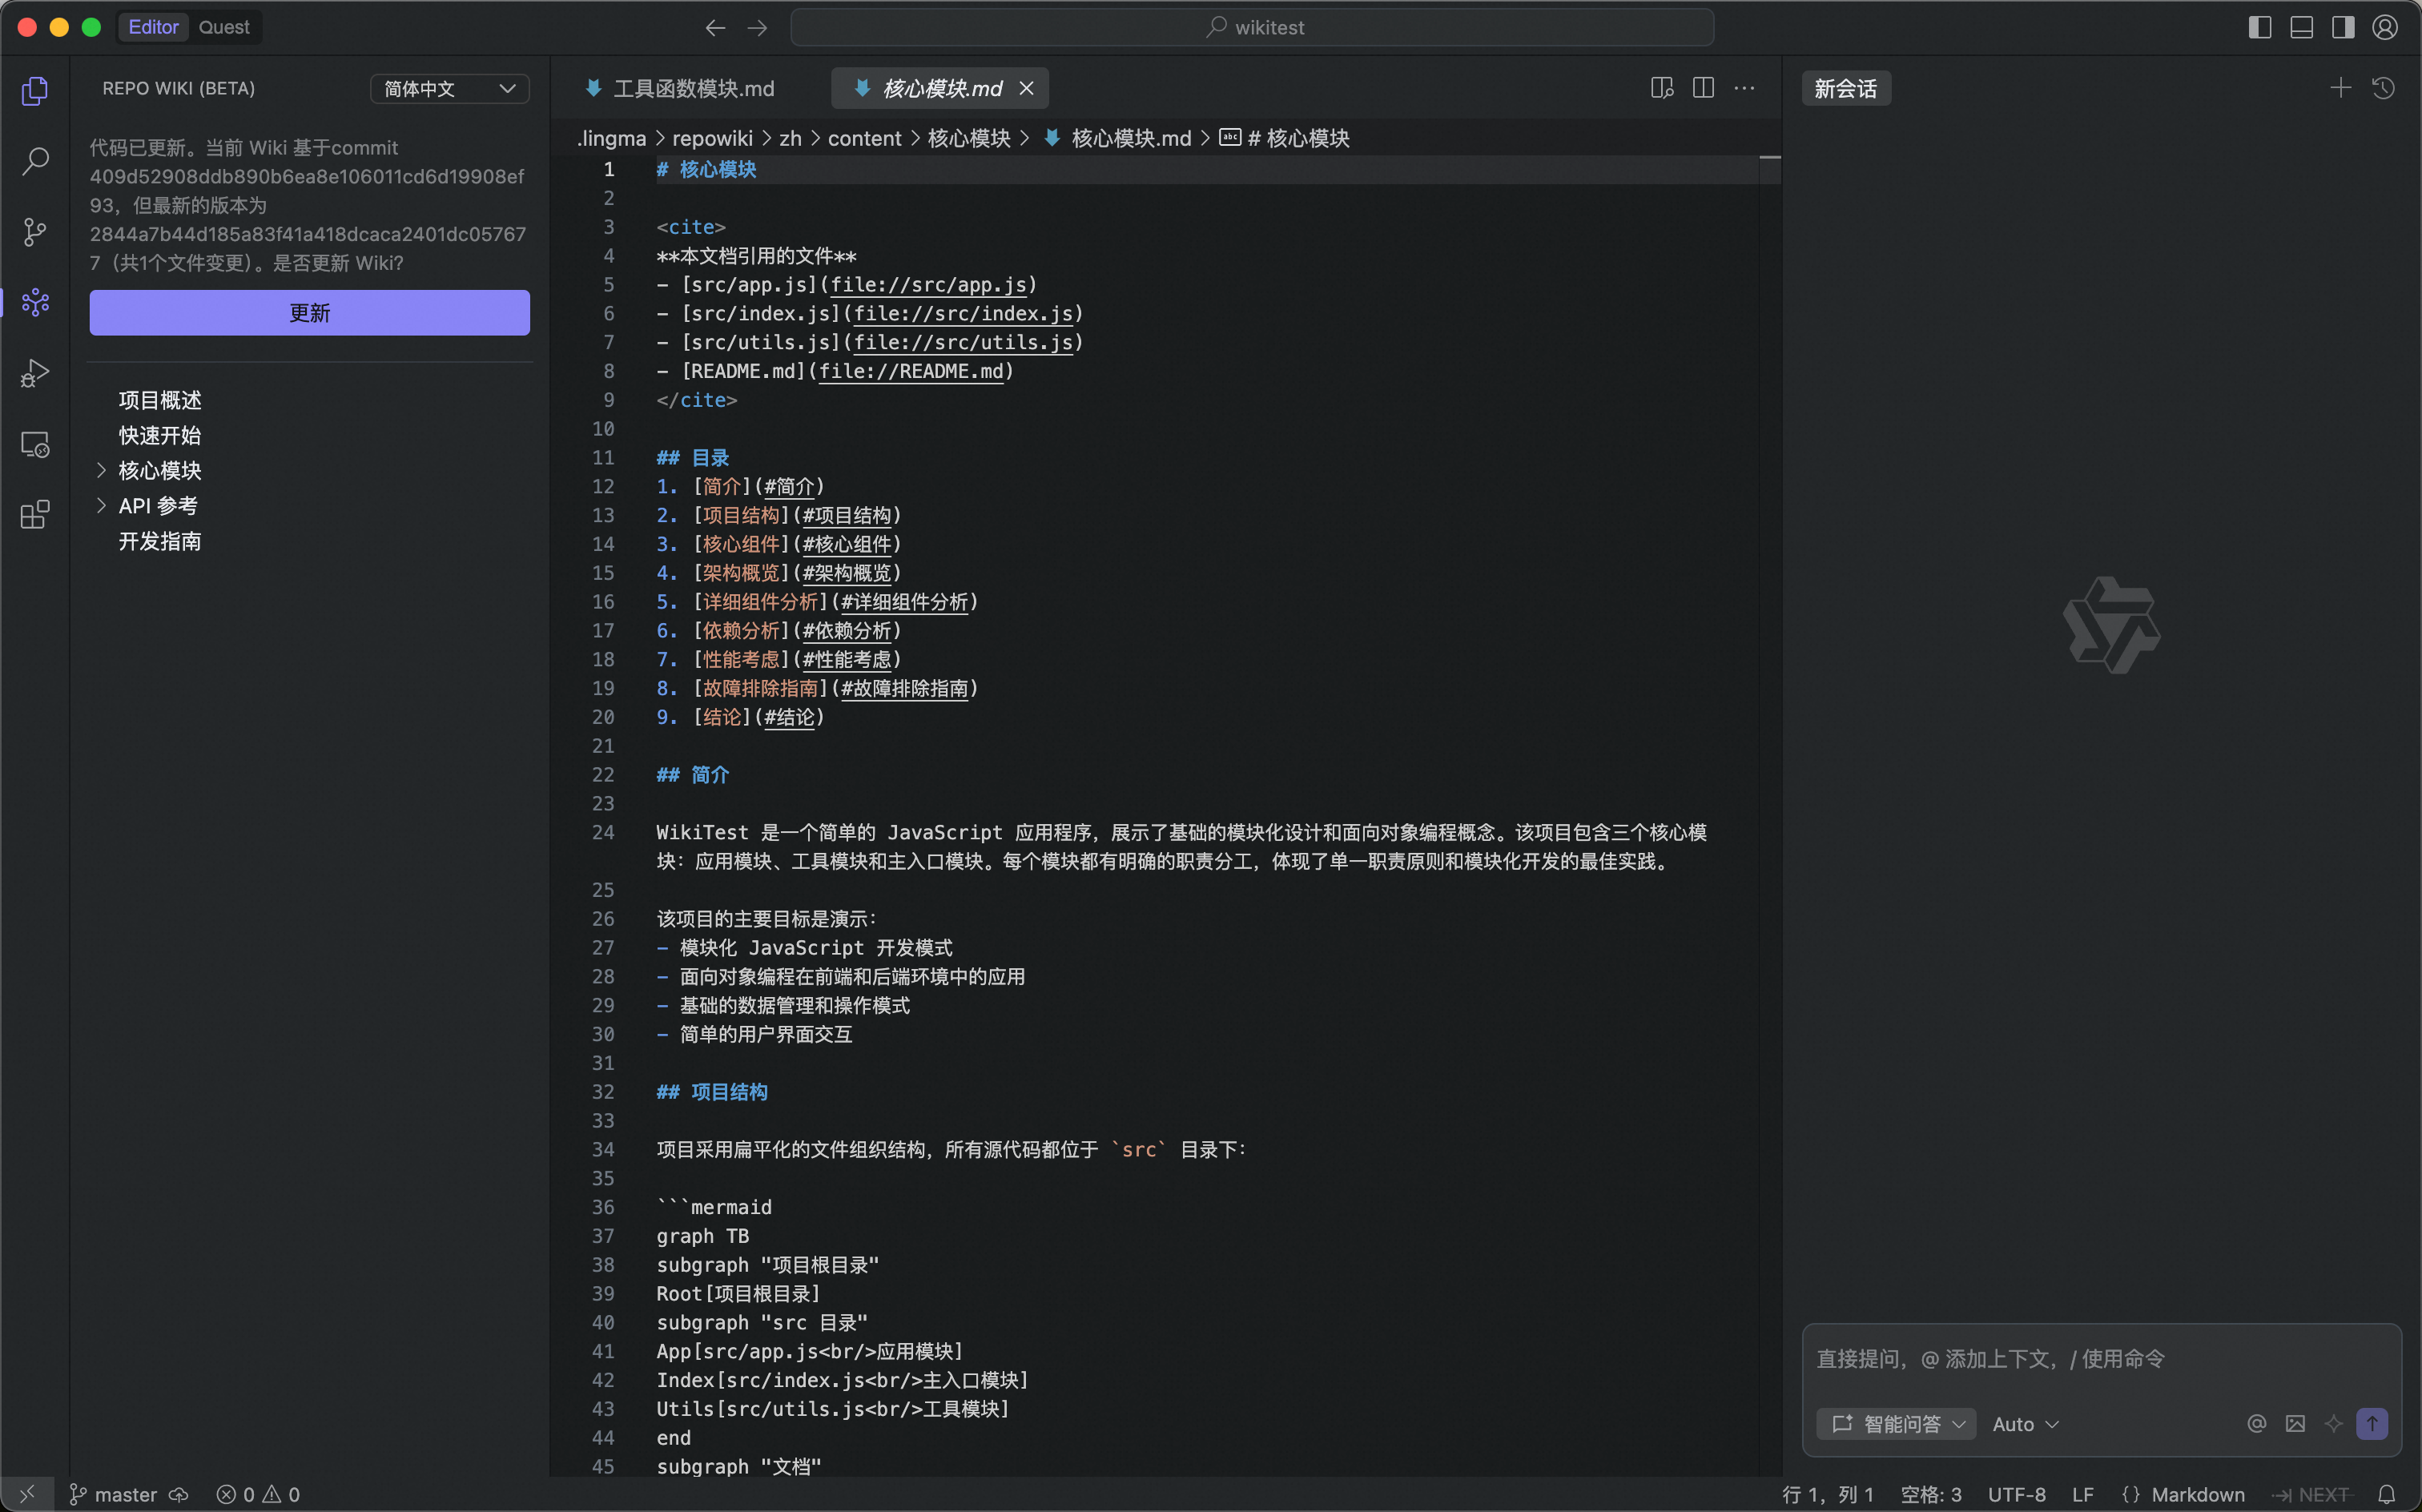This screenshot has width=2422, height=1512.
Task: Click chat history icon in AI panel
Action: 2383,88
